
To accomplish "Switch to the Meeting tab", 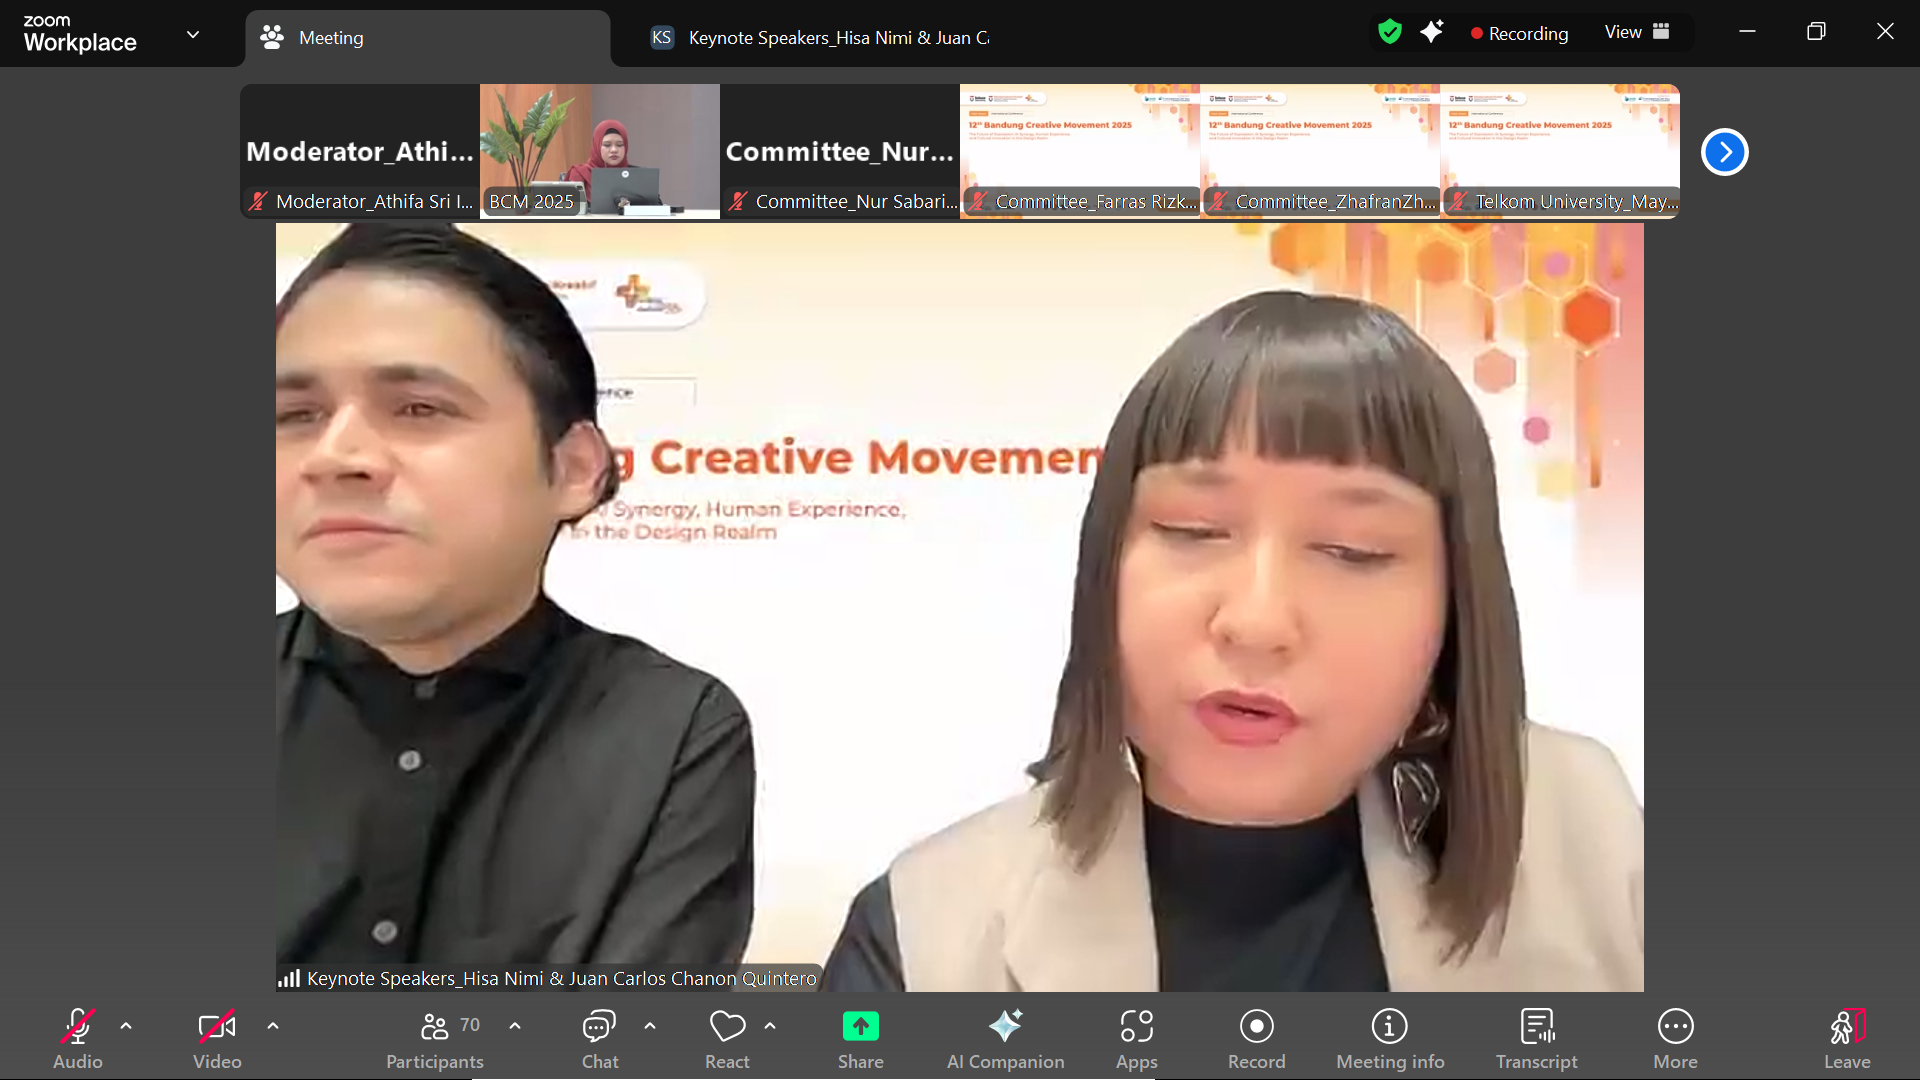I will pos(330,38).
